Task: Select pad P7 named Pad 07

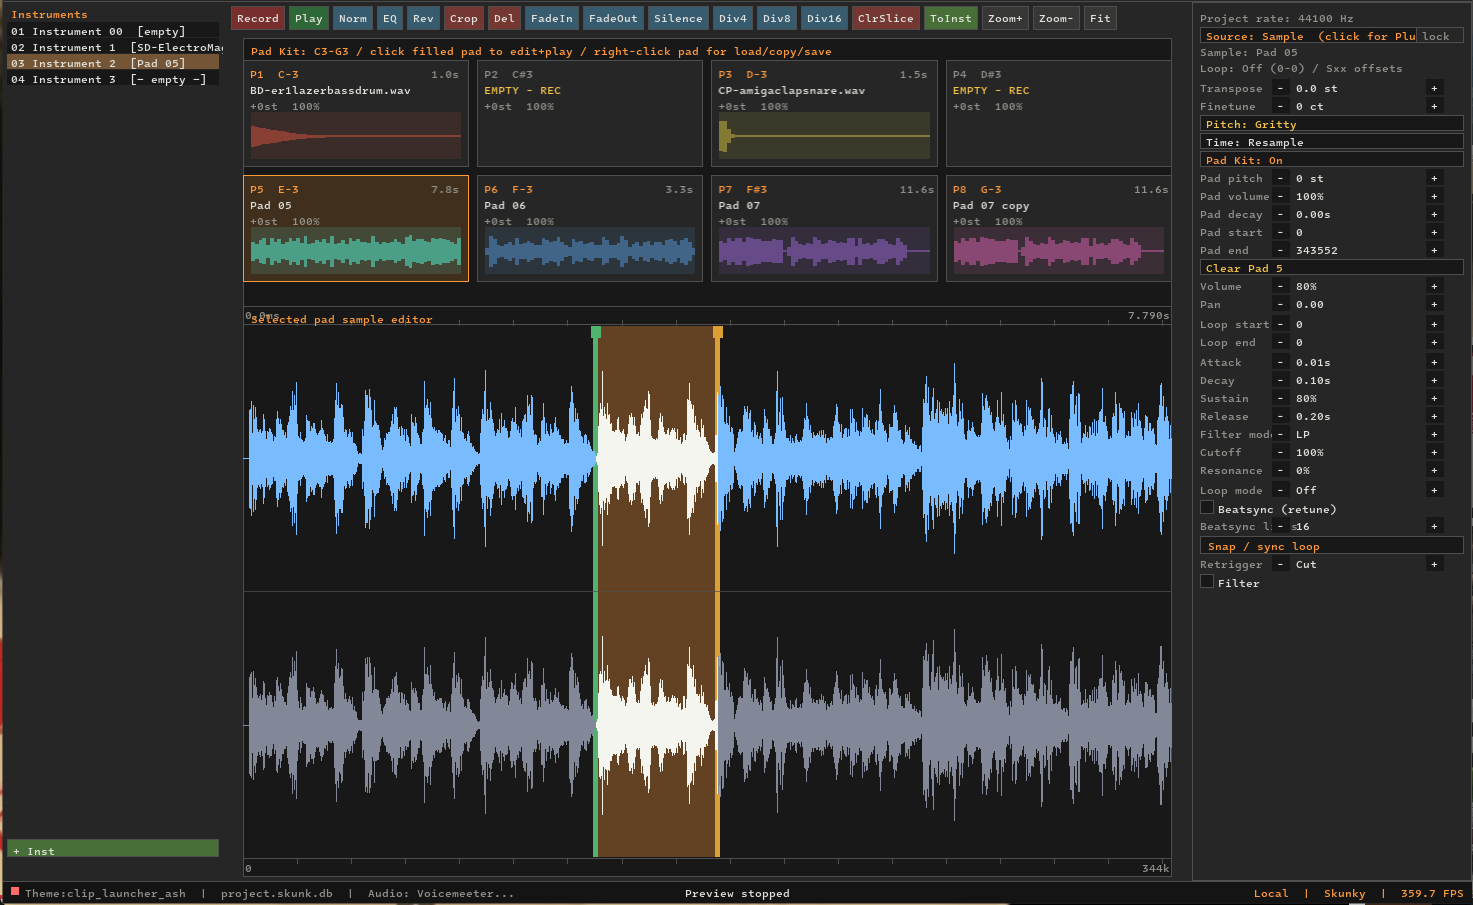Action: pyautogui.click(x=824, y=229)
